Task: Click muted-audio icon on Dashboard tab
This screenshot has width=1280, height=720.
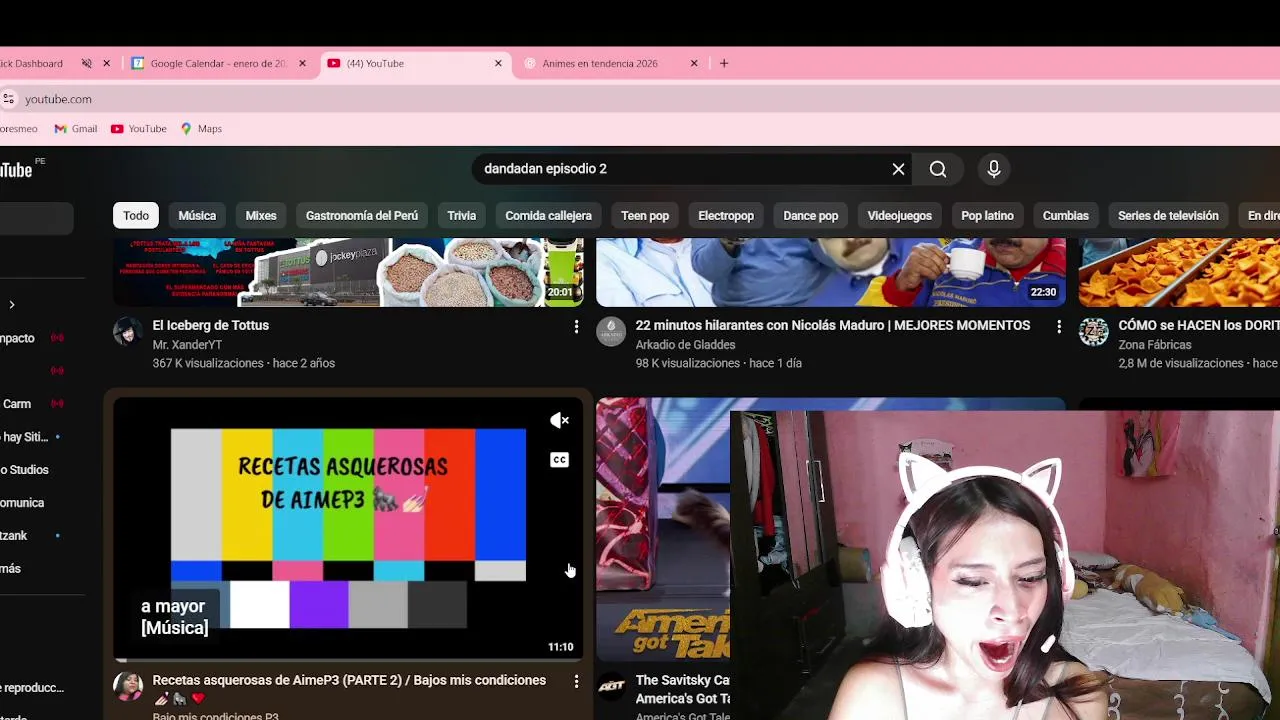Action: click(86, 63)
